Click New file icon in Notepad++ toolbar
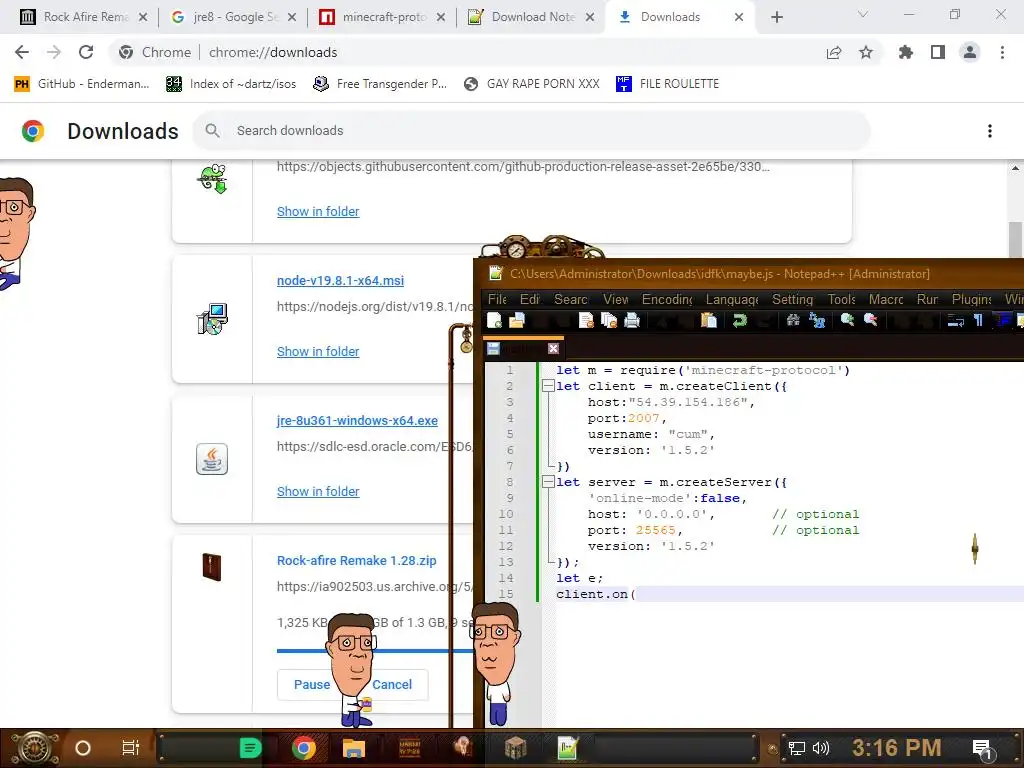 tap(494, 320)
